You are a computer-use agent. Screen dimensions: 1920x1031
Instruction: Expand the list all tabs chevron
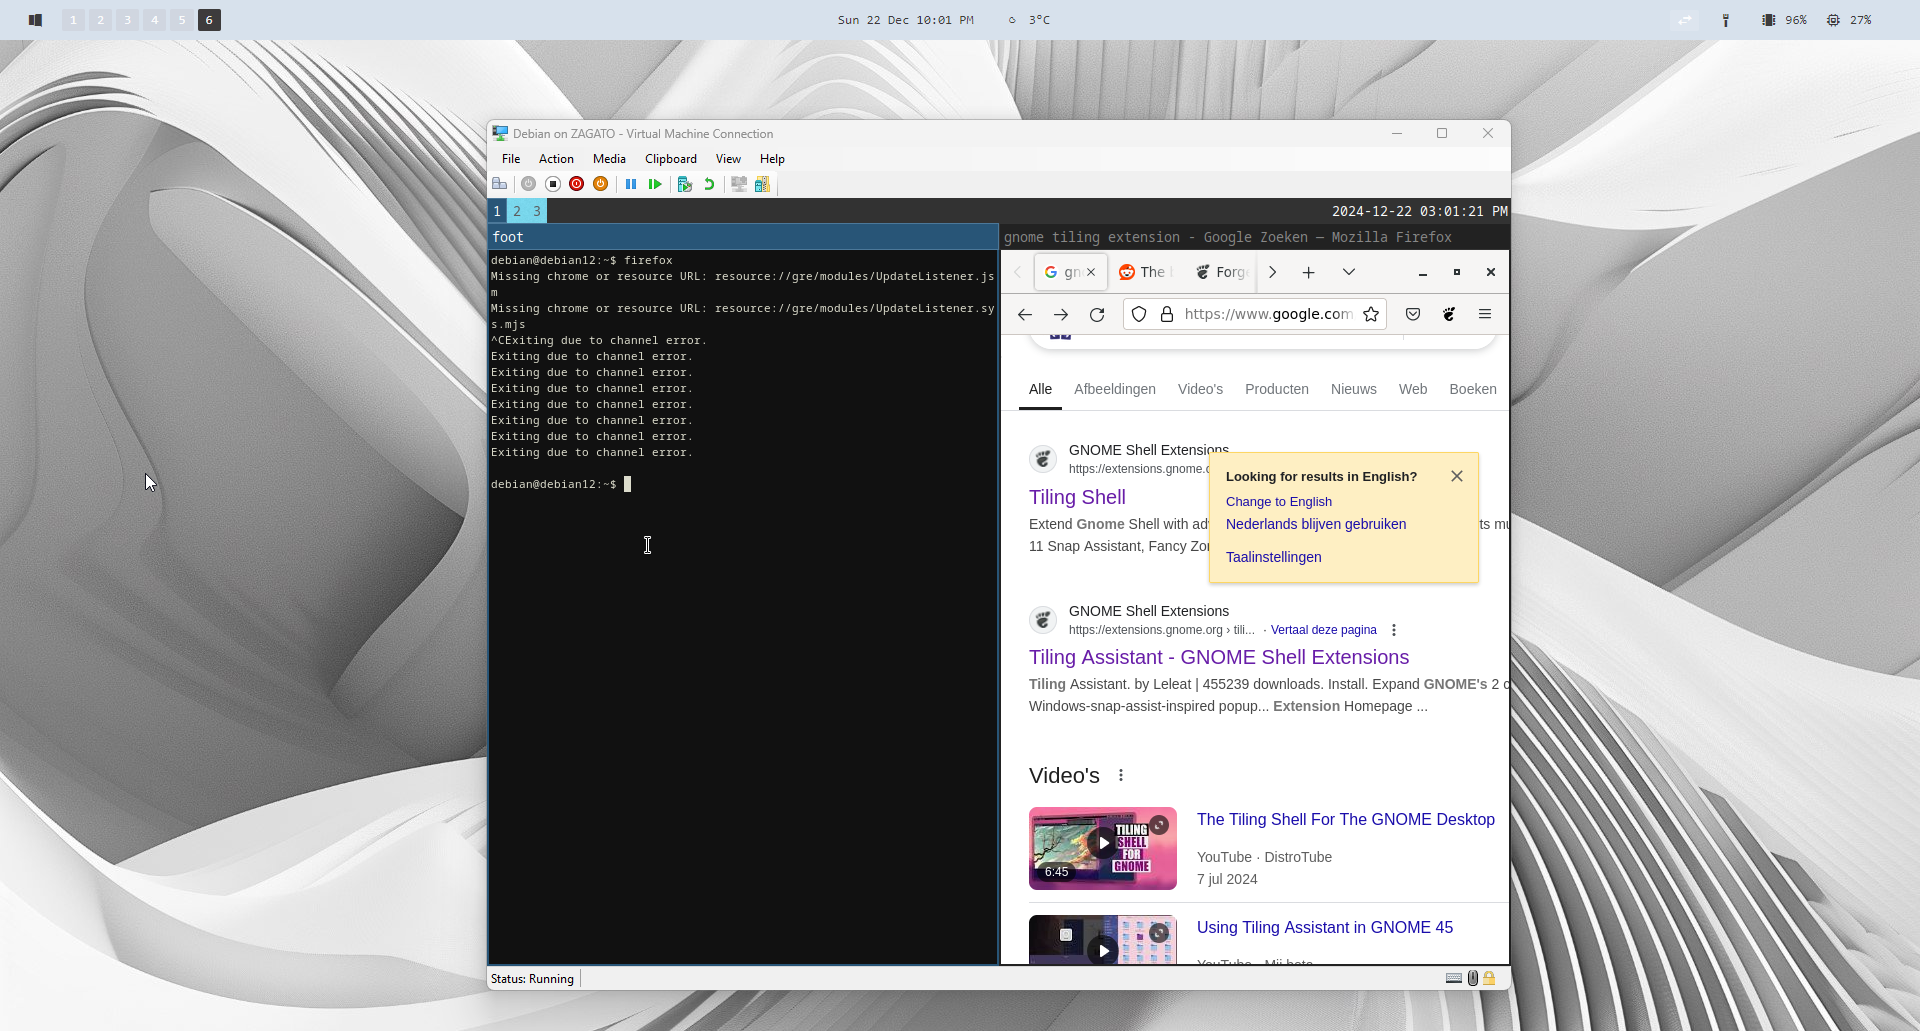1349,272
